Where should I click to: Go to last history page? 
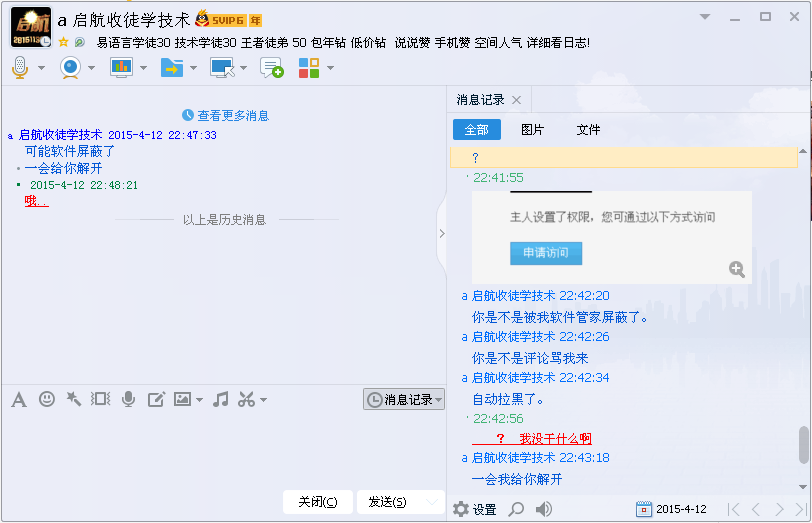click(802, 510)
